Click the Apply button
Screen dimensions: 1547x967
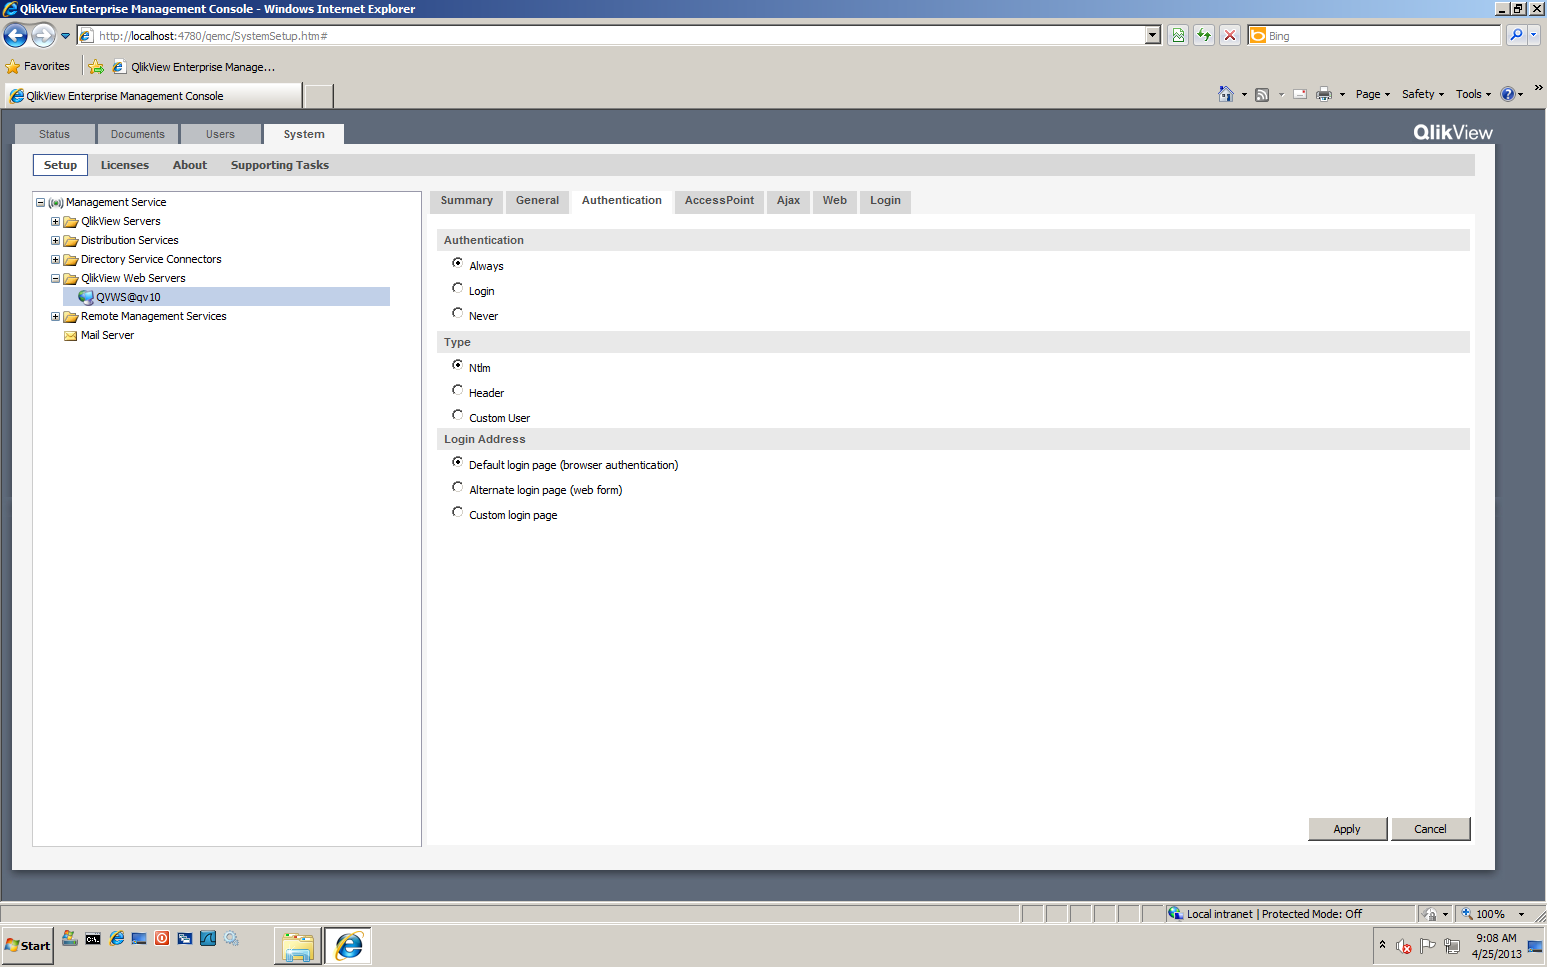pos(1347,829)
